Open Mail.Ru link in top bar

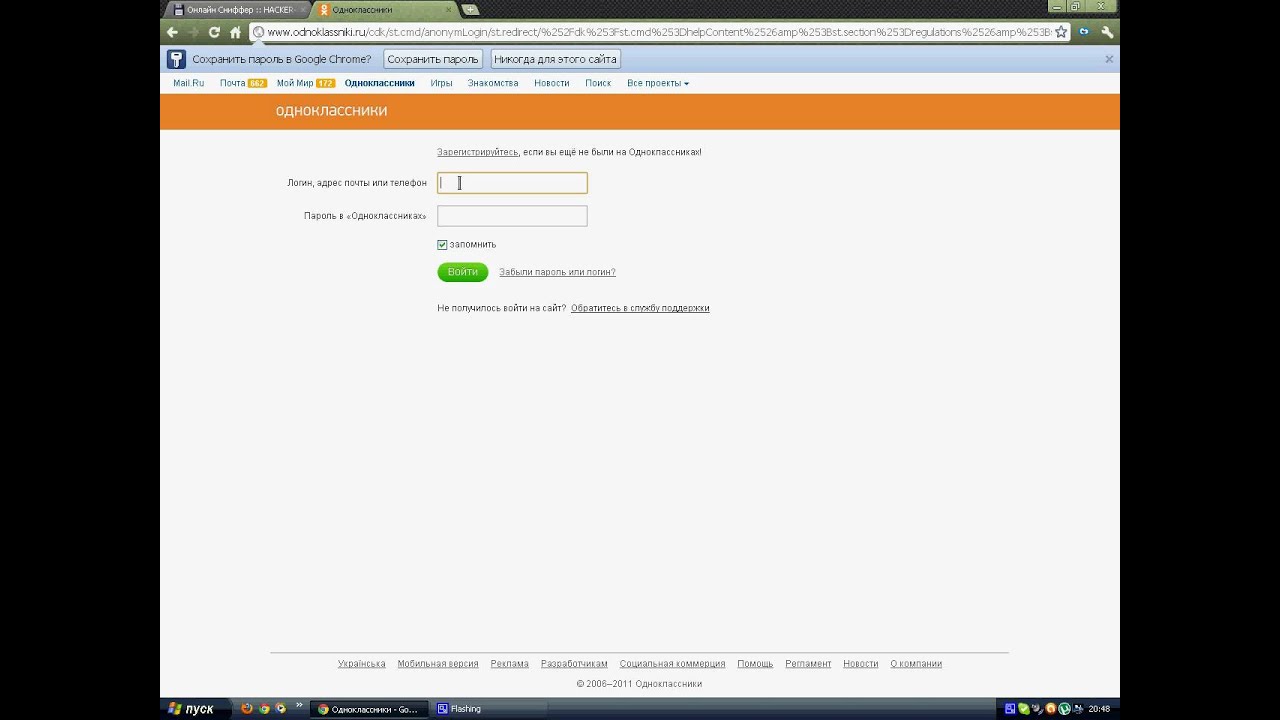(x=188, y=83)
